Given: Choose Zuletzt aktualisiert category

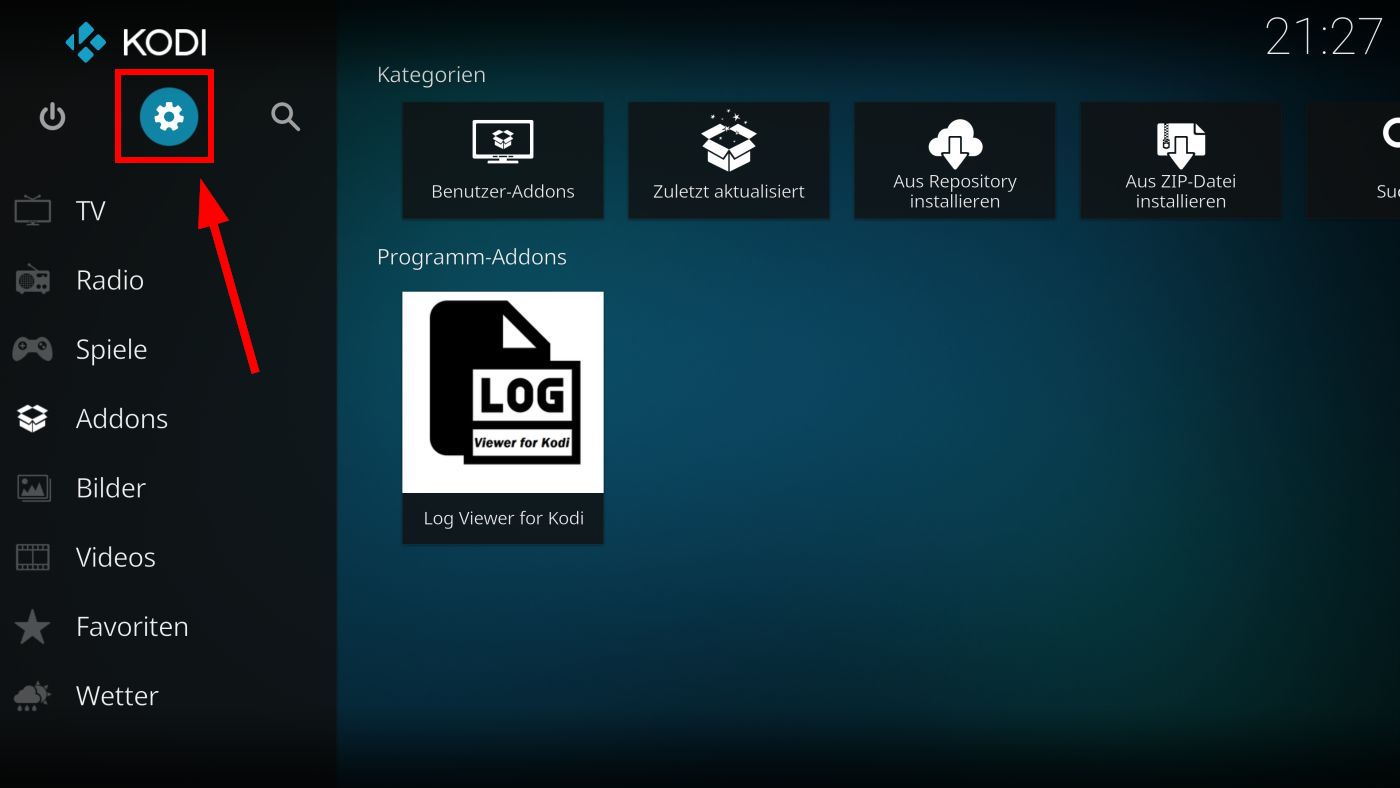Looking at the screenshot, I should coord(729,160).
